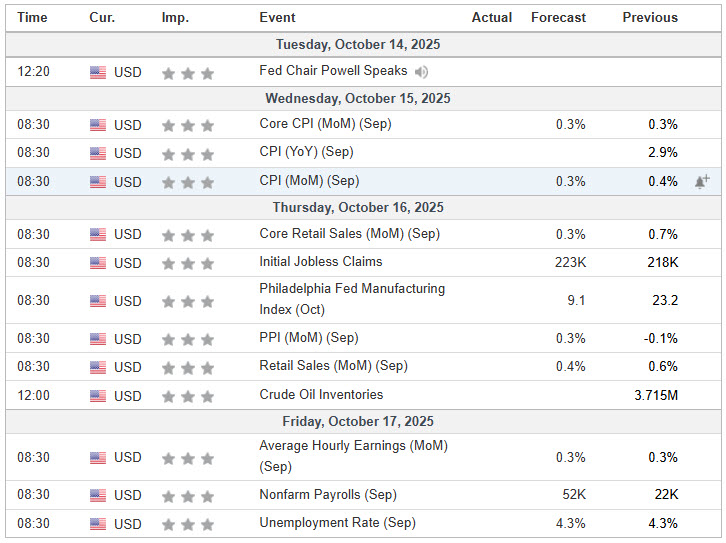
Task: Click the Time column header
Action: (32, 17)
